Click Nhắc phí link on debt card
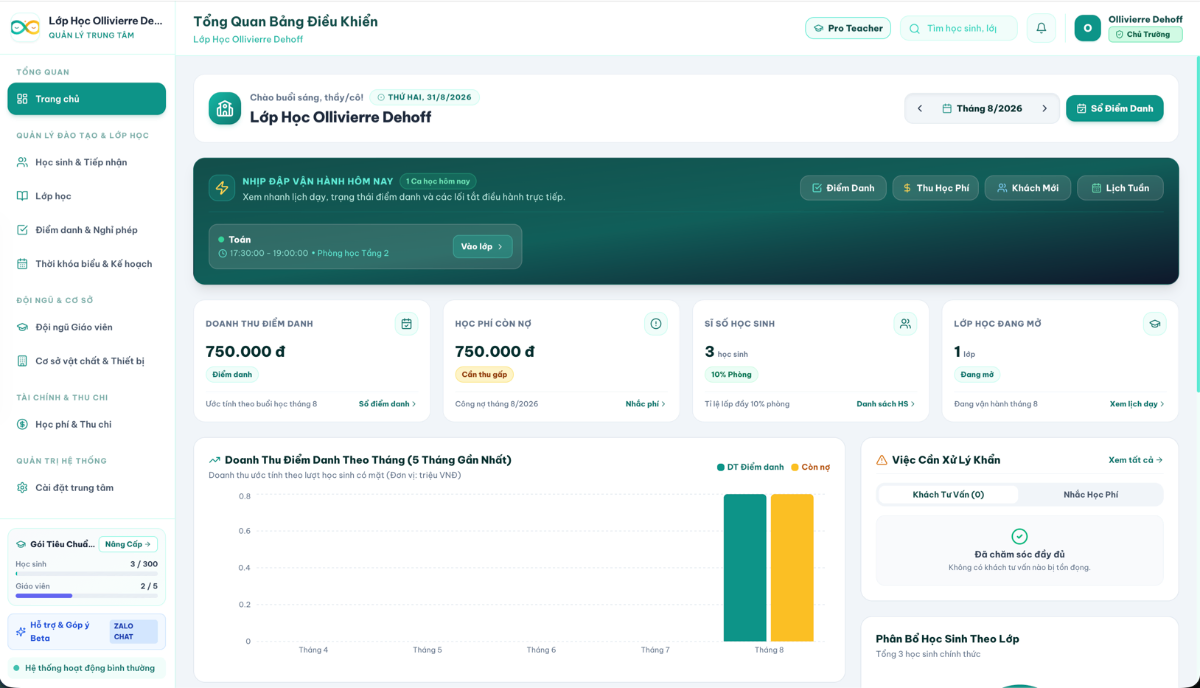Viewport: 1200px width, 688px height. pos(646,404)
